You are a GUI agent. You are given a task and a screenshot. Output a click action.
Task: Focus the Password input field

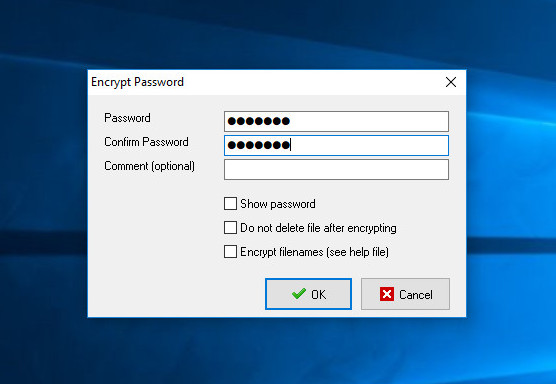tap(336, 121)
